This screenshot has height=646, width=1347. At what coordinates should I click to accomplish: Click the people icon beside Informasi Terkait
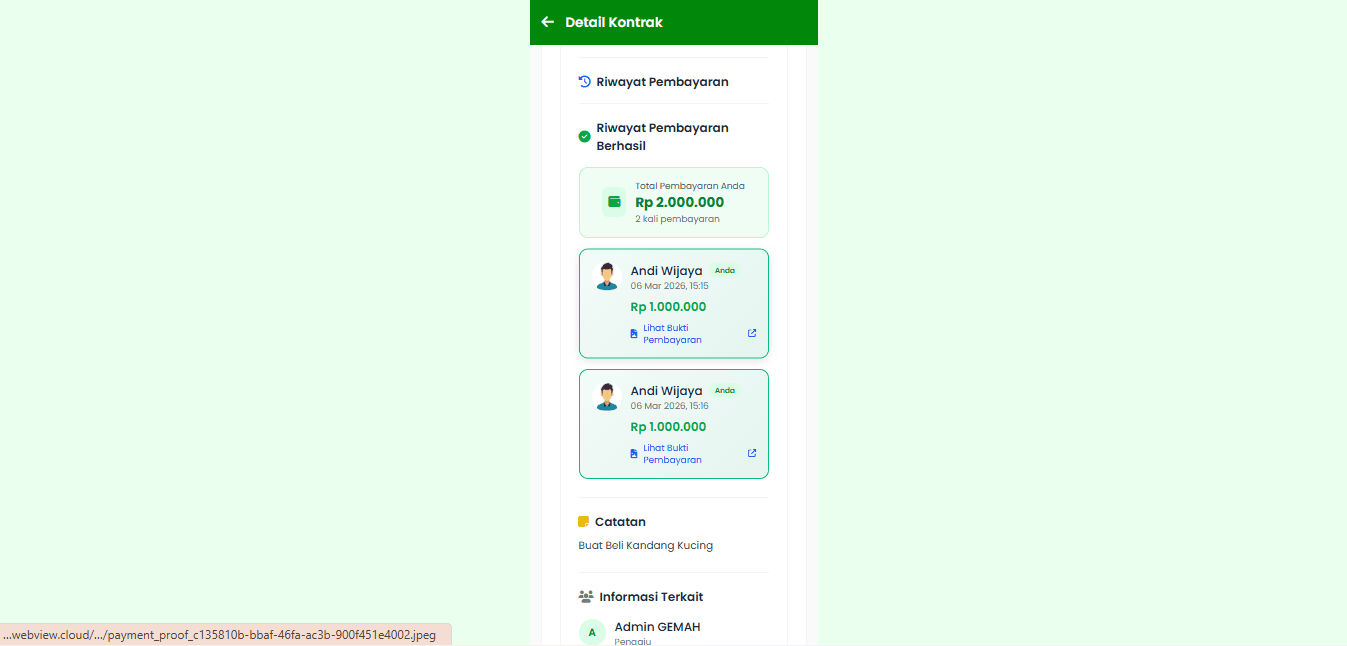[x=584, y=596]
